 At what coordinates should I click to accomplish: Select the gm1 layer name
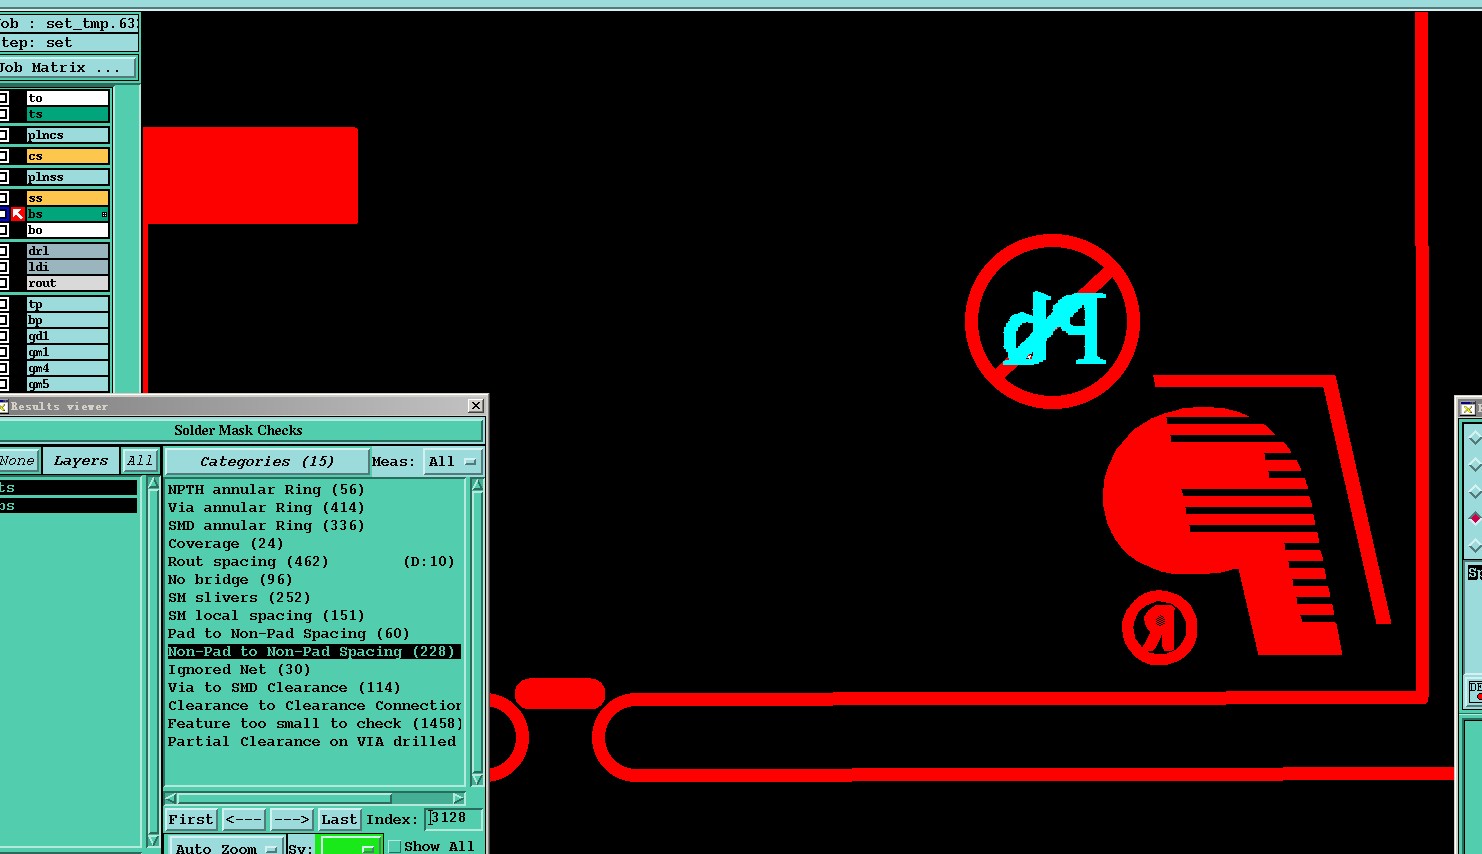click(x=67, y=352)
